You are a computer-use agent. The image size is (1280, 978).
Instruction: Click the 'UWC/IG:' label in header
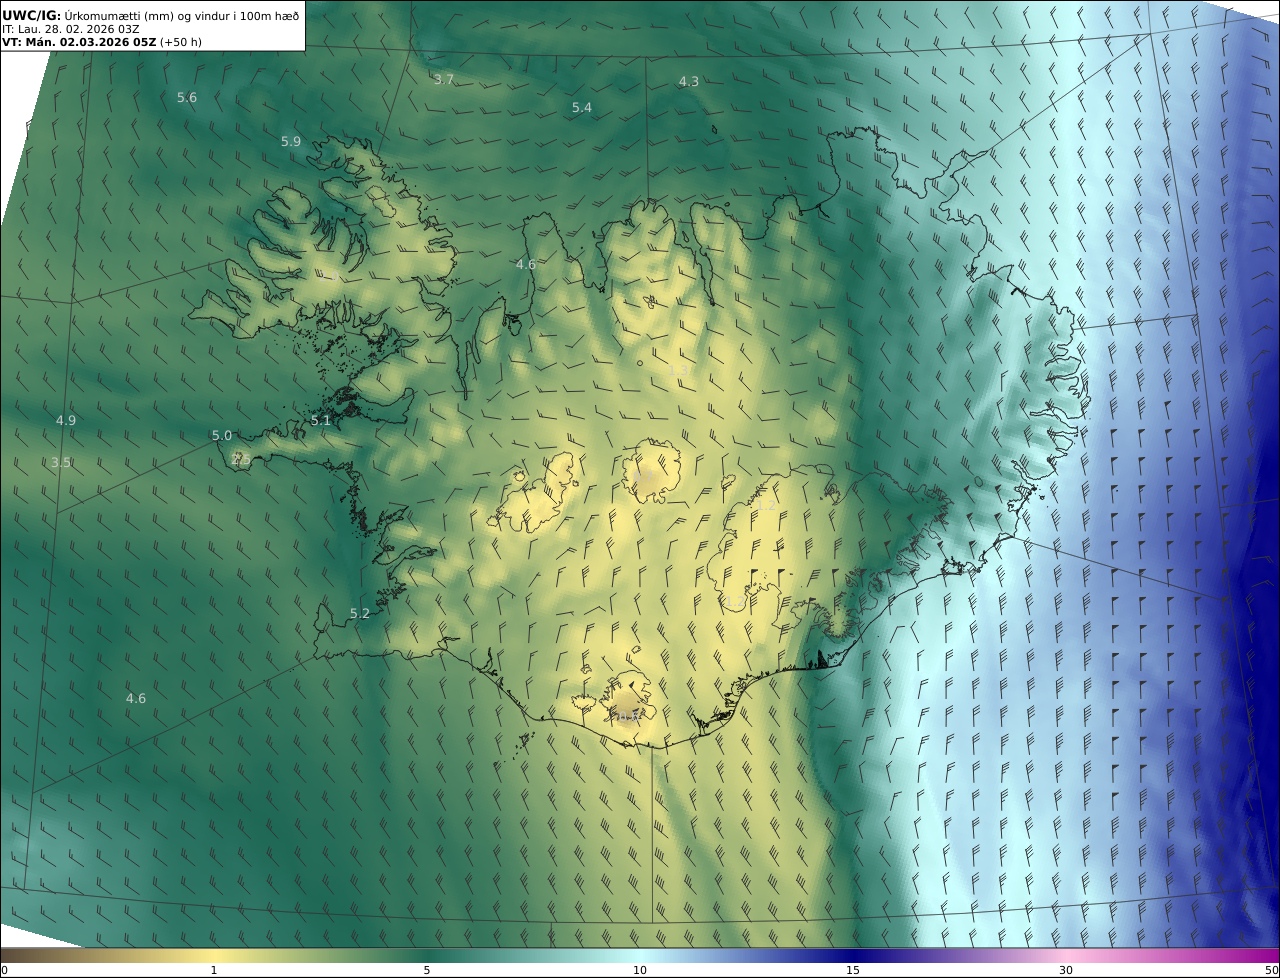[32, 15]
